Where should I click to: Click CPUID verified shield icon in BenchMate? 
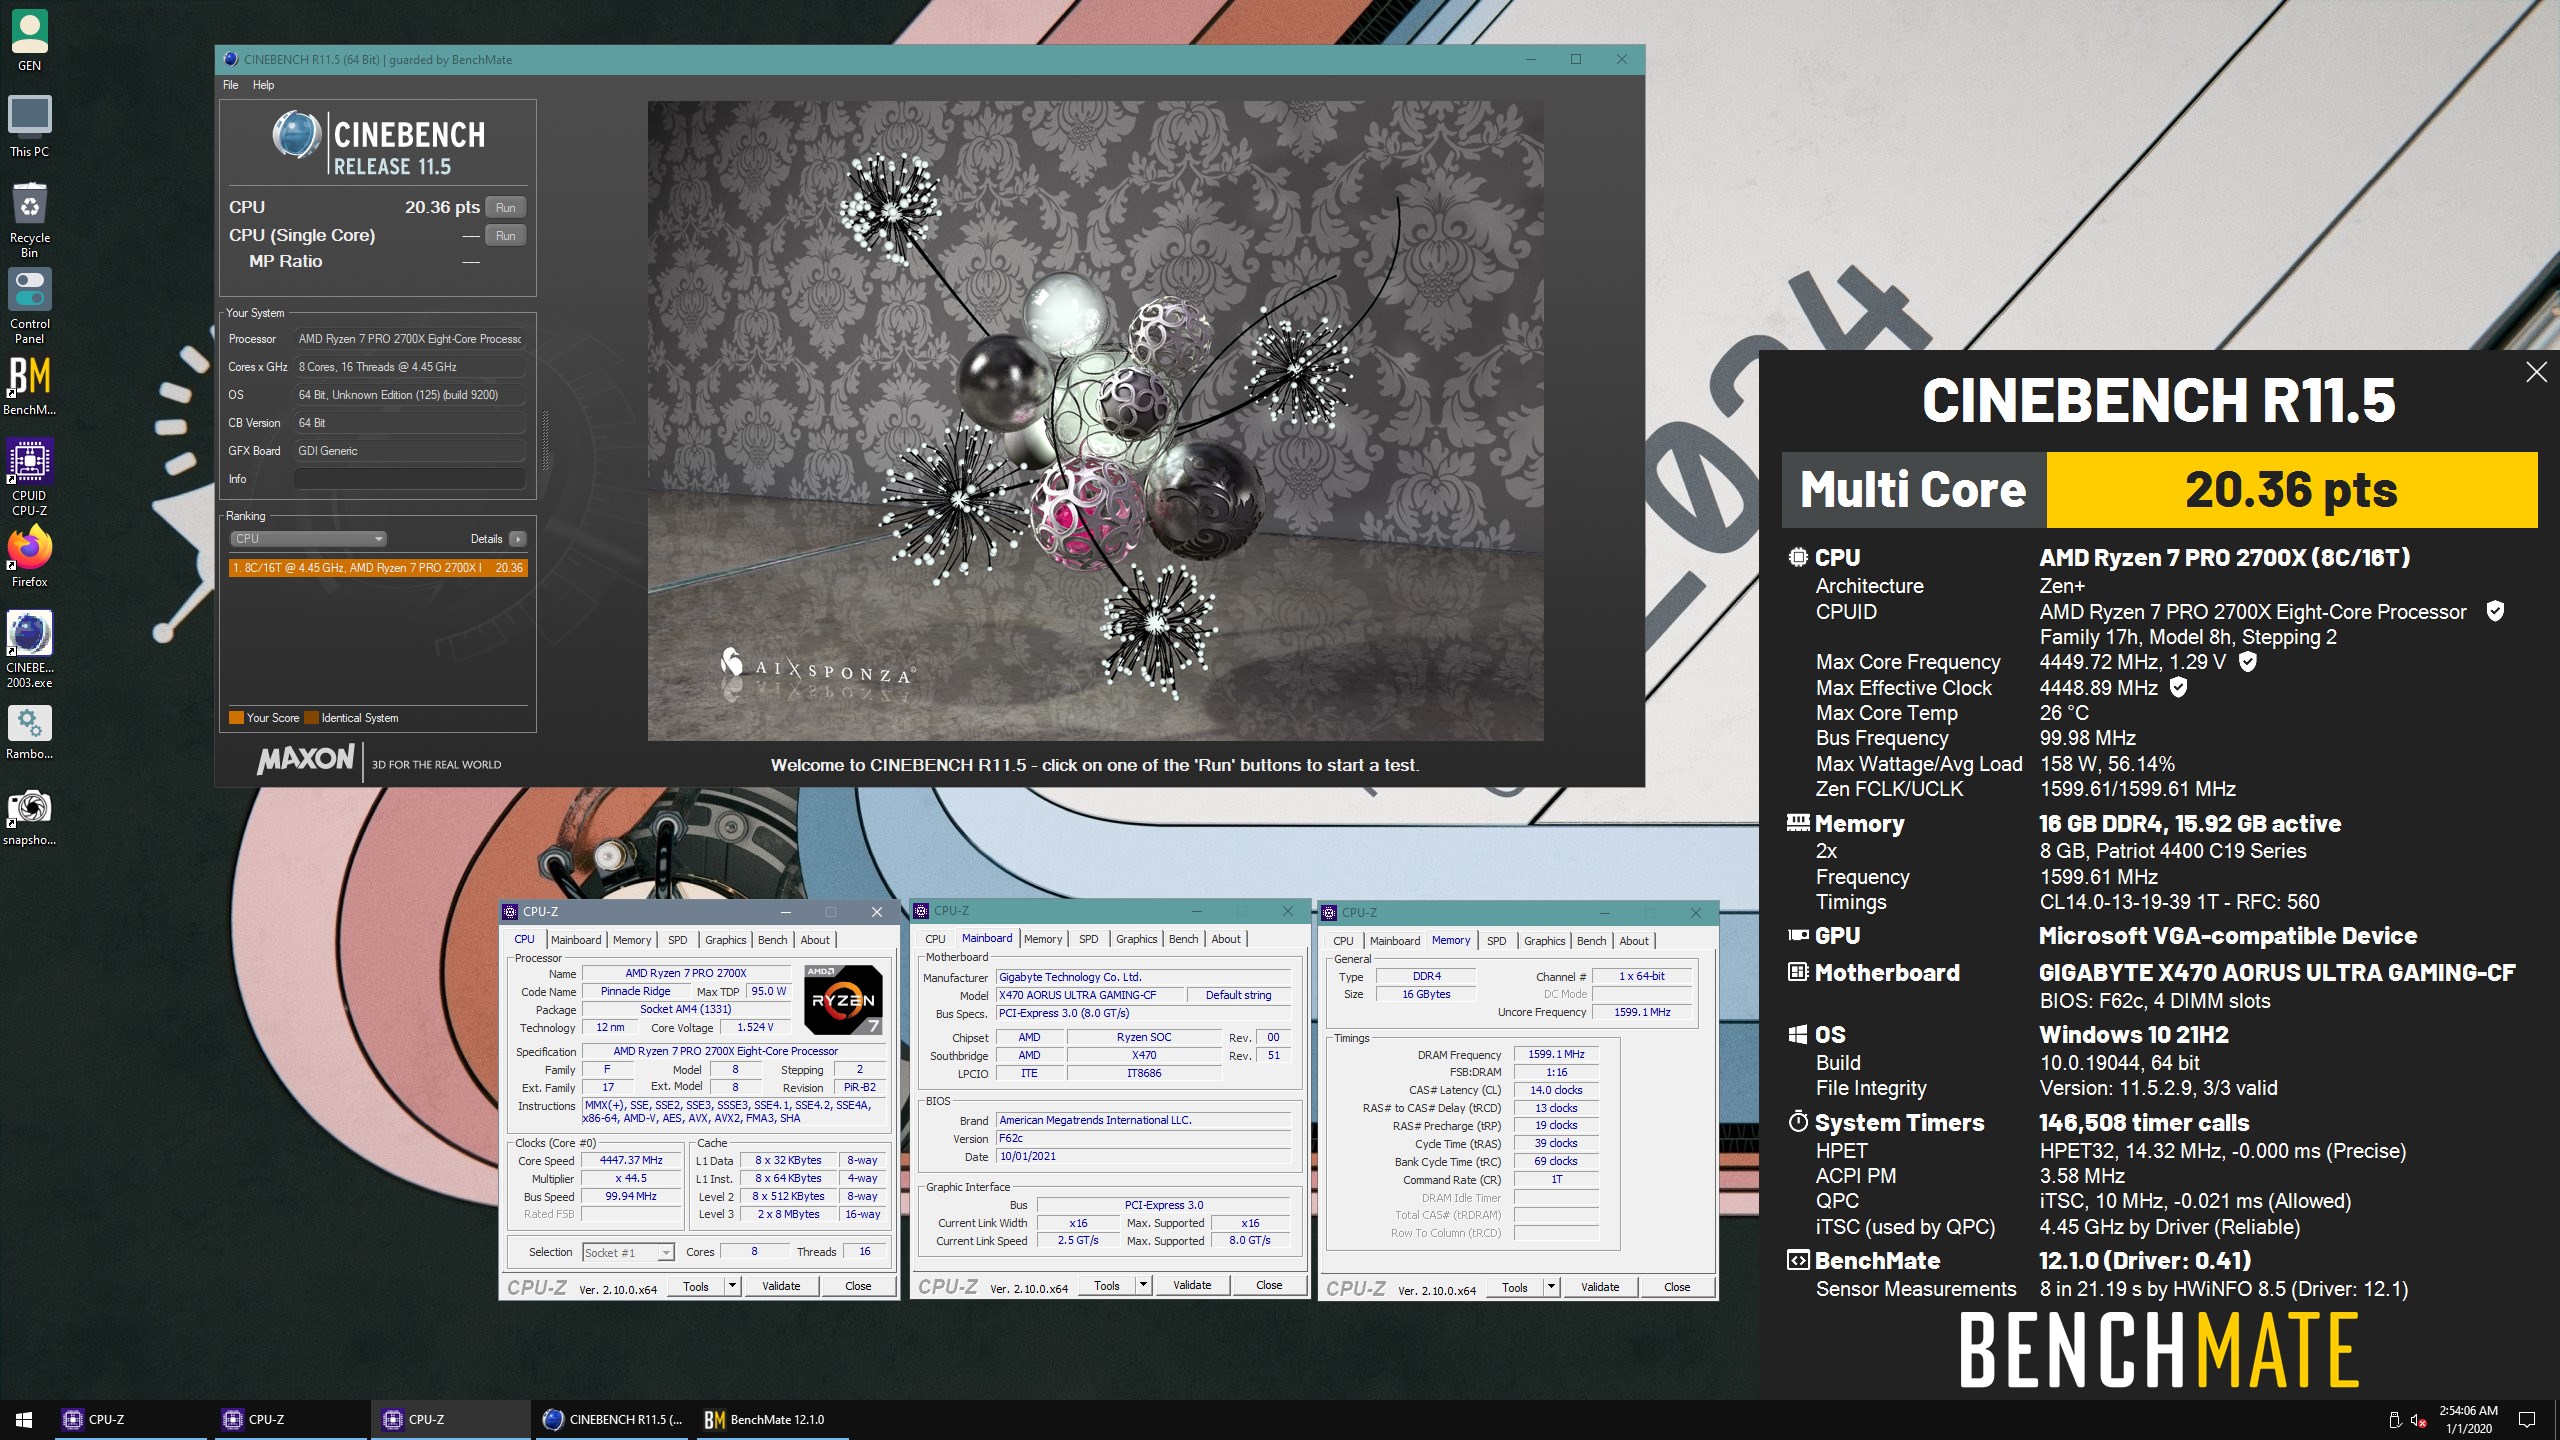2495,611
